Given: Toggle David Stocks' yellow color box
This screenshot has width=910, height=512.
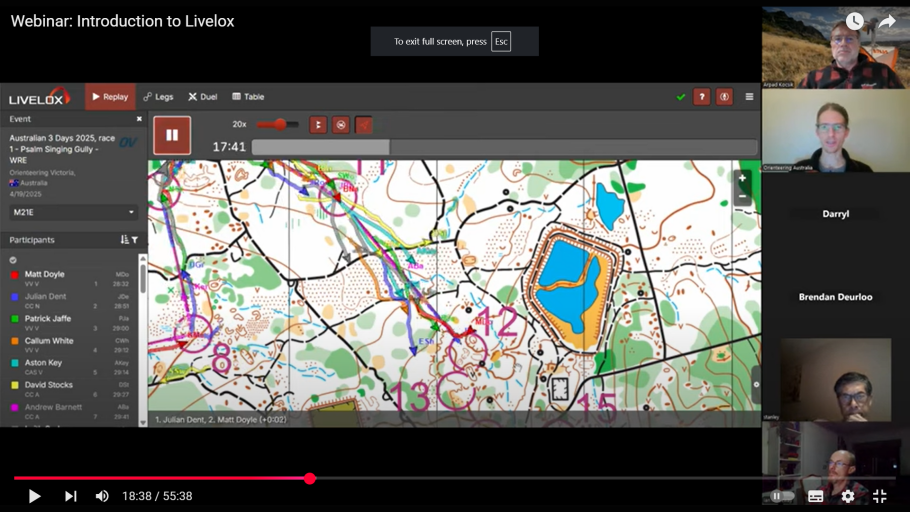Looking at the screenshot, I should click(x=15, y=385).
